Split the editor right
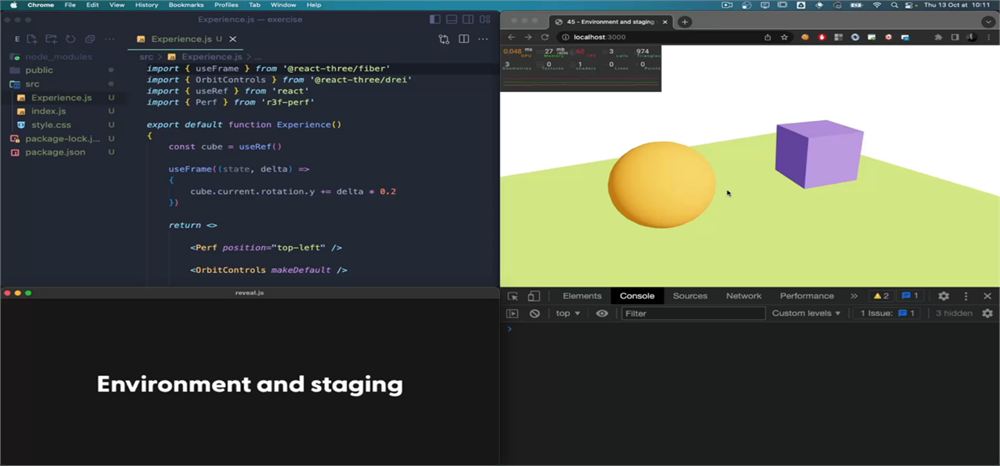Viewport: 1000px width, 466px height. click(x=464, y=40)
